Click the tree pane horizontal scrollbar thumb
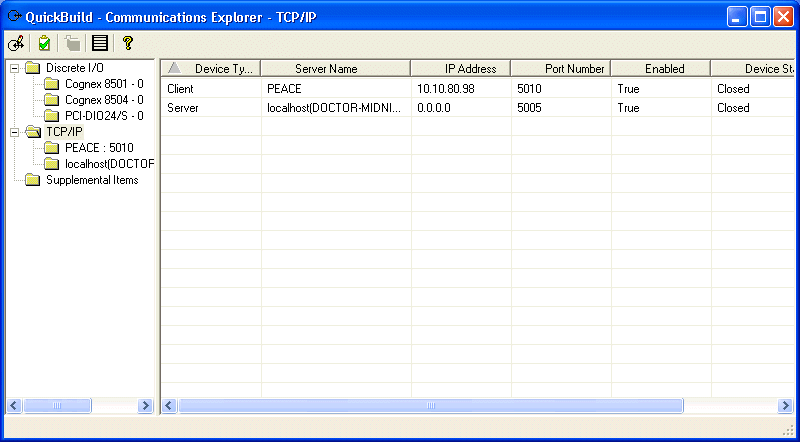This screenshot has height=442, width=800. pyautogui.click(x=57, y=406)
